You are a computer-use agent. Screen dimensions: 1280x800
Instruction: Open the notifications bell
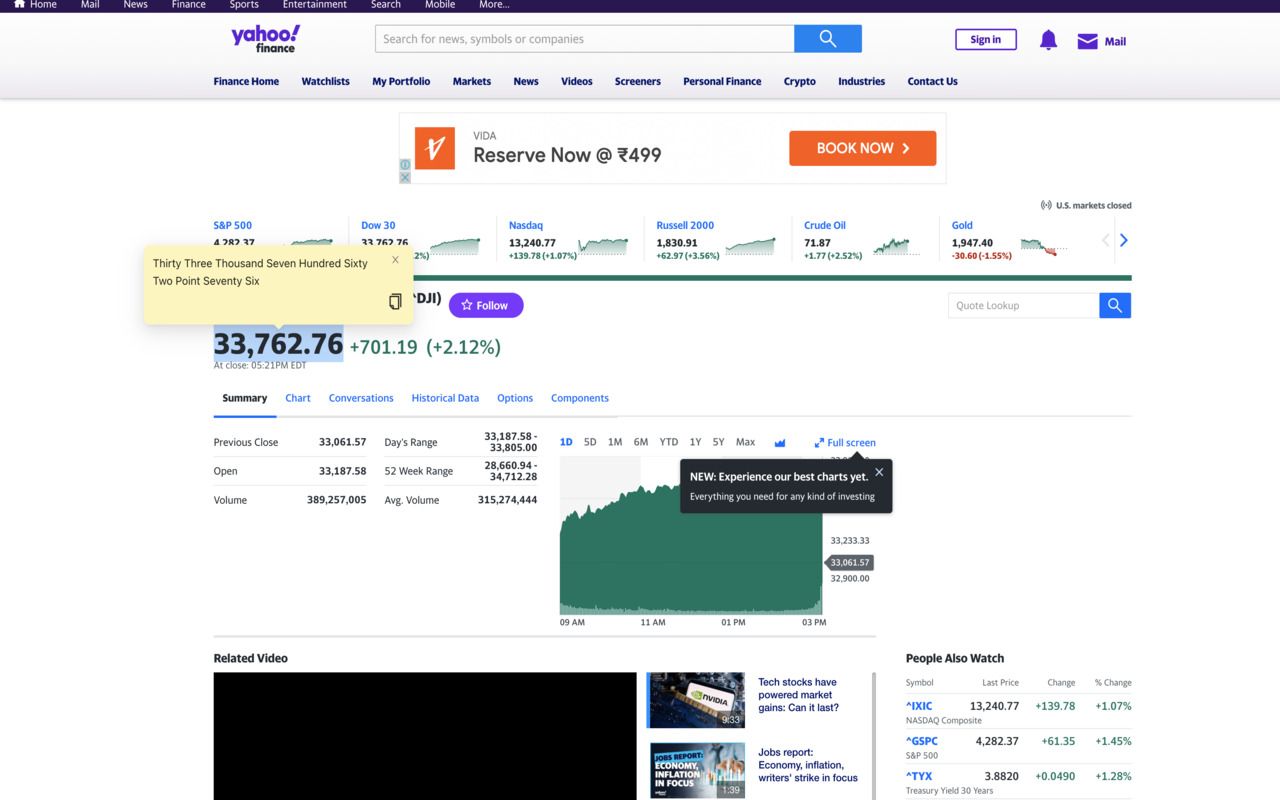(1048, 40)
